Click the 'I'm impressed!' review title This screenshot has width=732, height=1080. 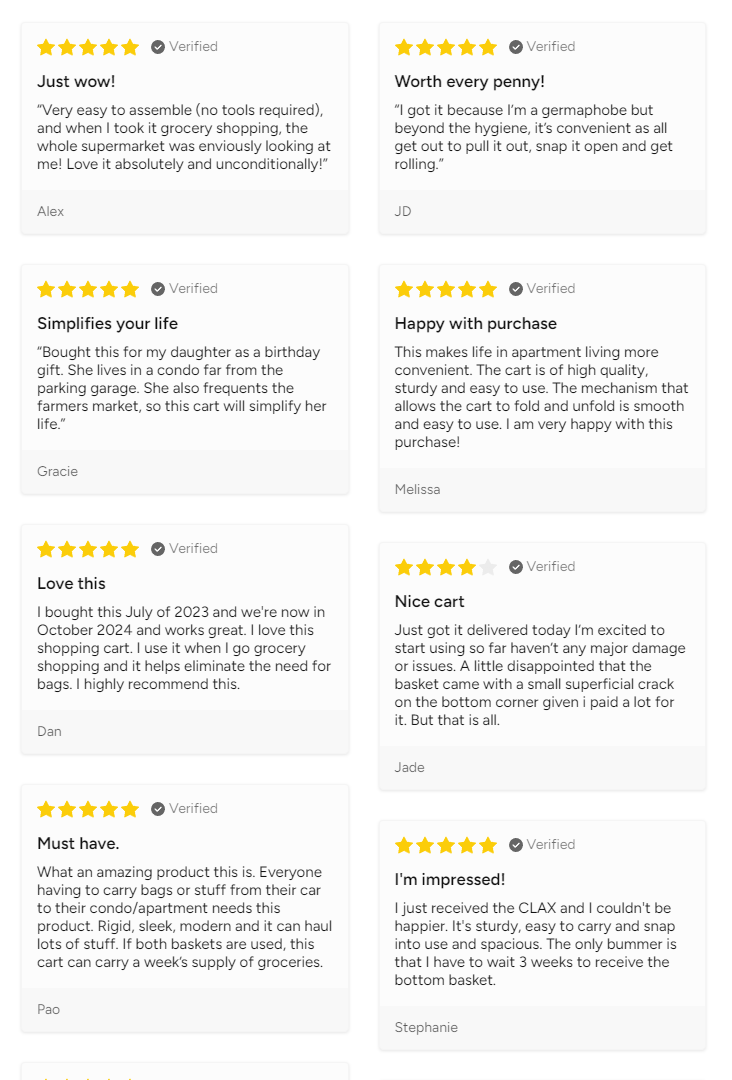tap(449, 880)
